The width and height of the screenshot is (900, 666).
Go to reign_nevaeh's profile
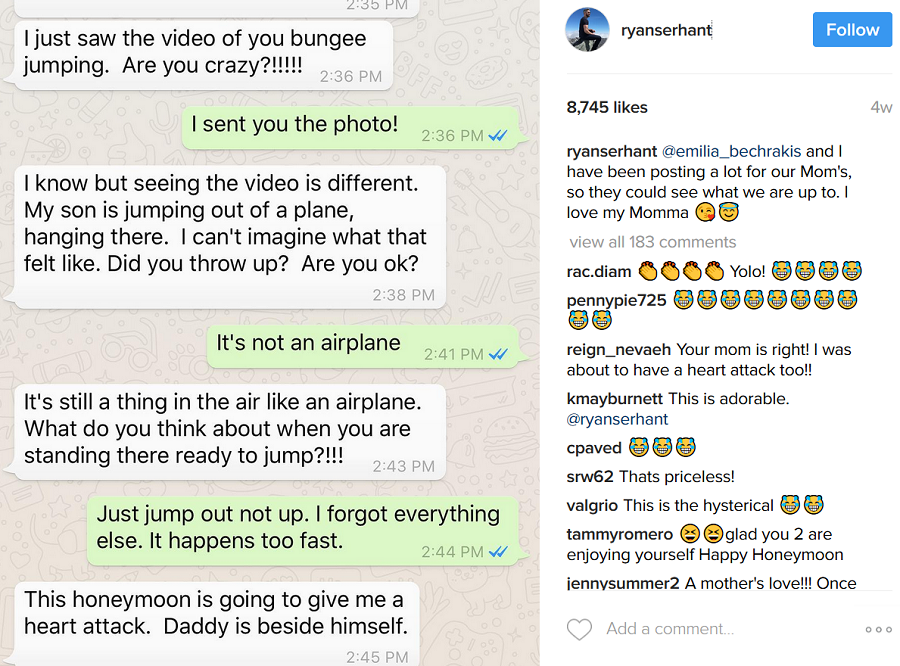tap(619, 349)
